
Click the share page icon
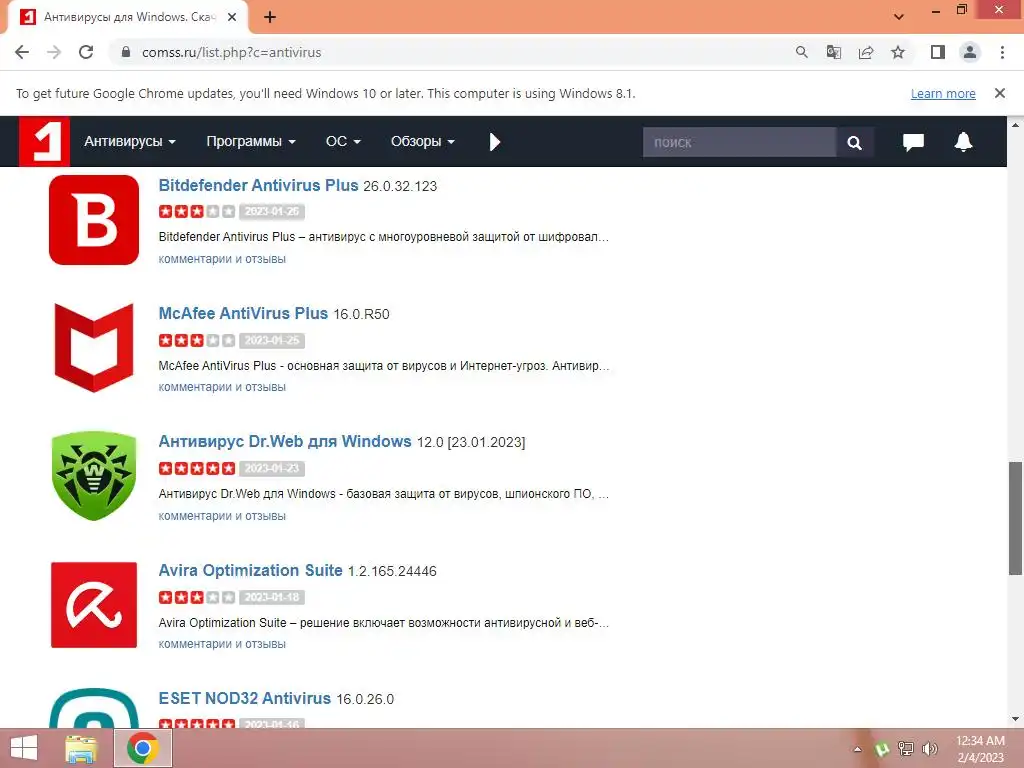click(x=866, y=52)
